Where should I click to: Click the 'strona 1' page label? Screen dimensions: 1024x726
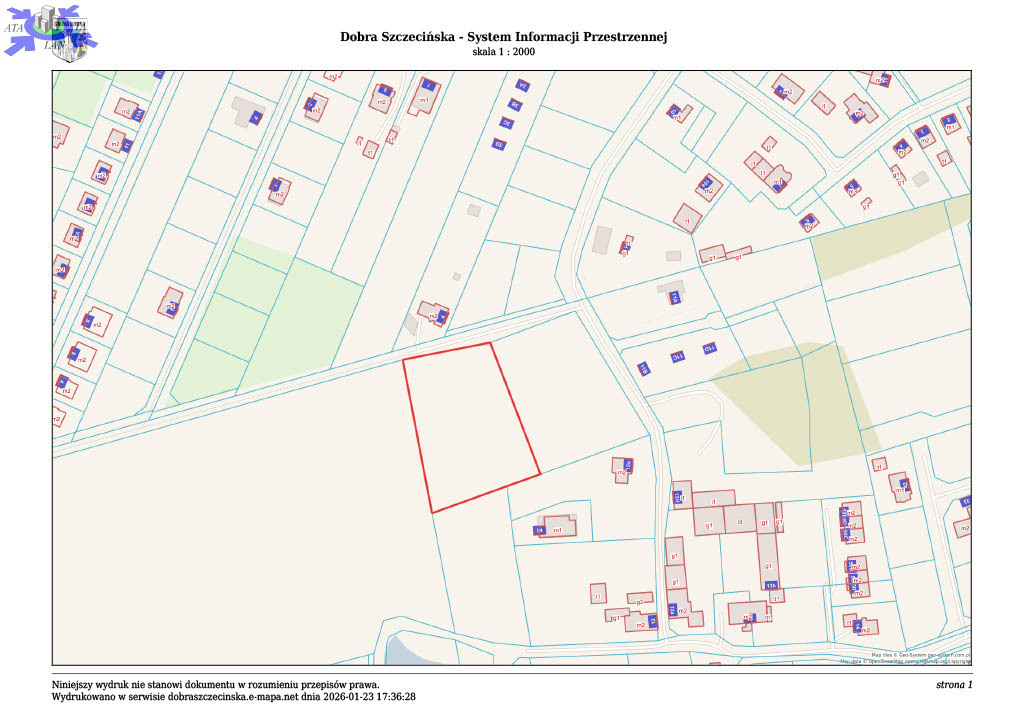click(x=953, y=685)
